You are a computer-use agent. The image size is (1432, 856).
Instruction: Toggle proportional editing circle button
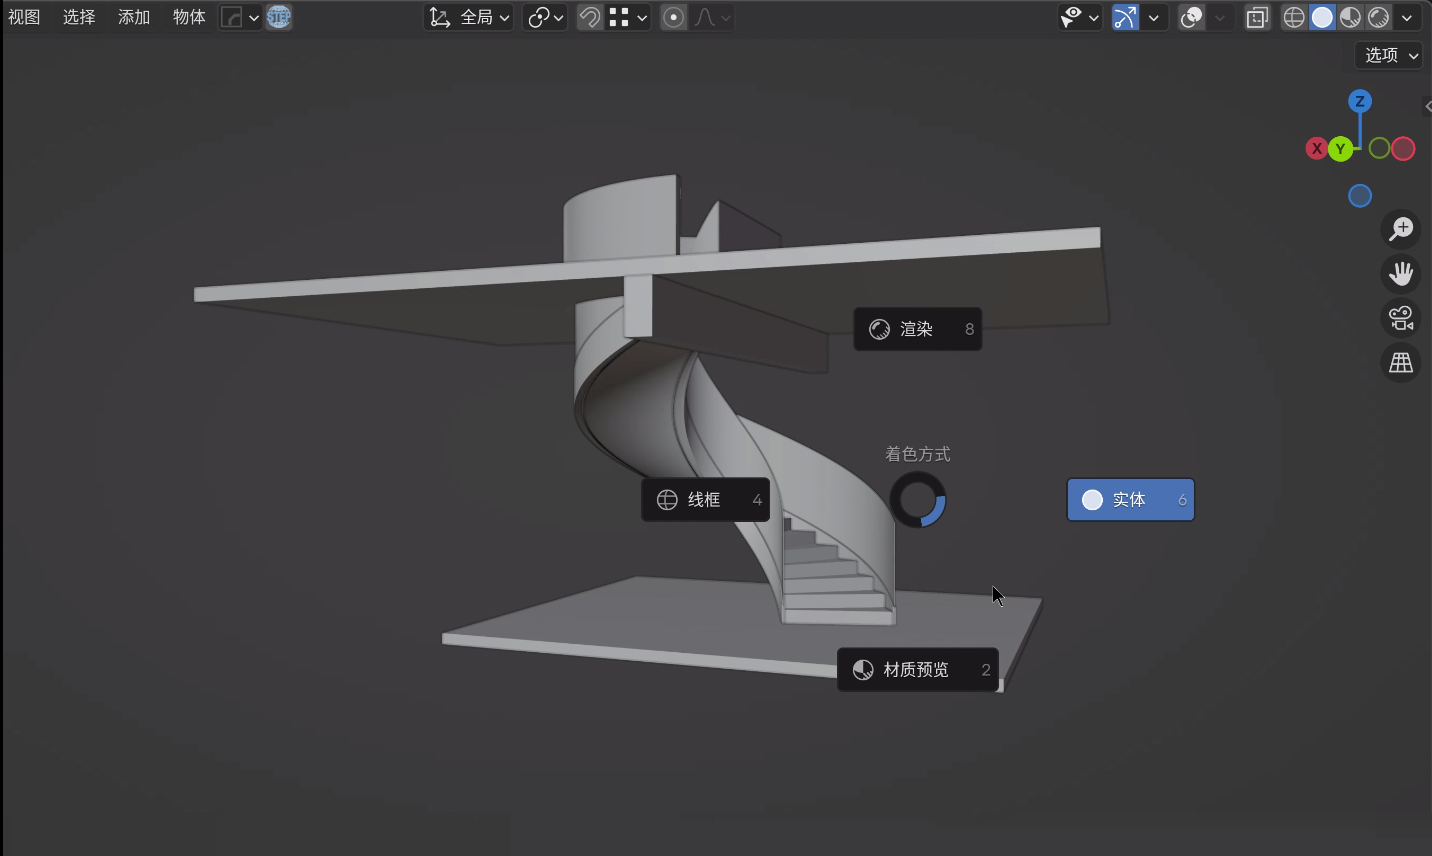pyautogui.click(x=674, y=17)
